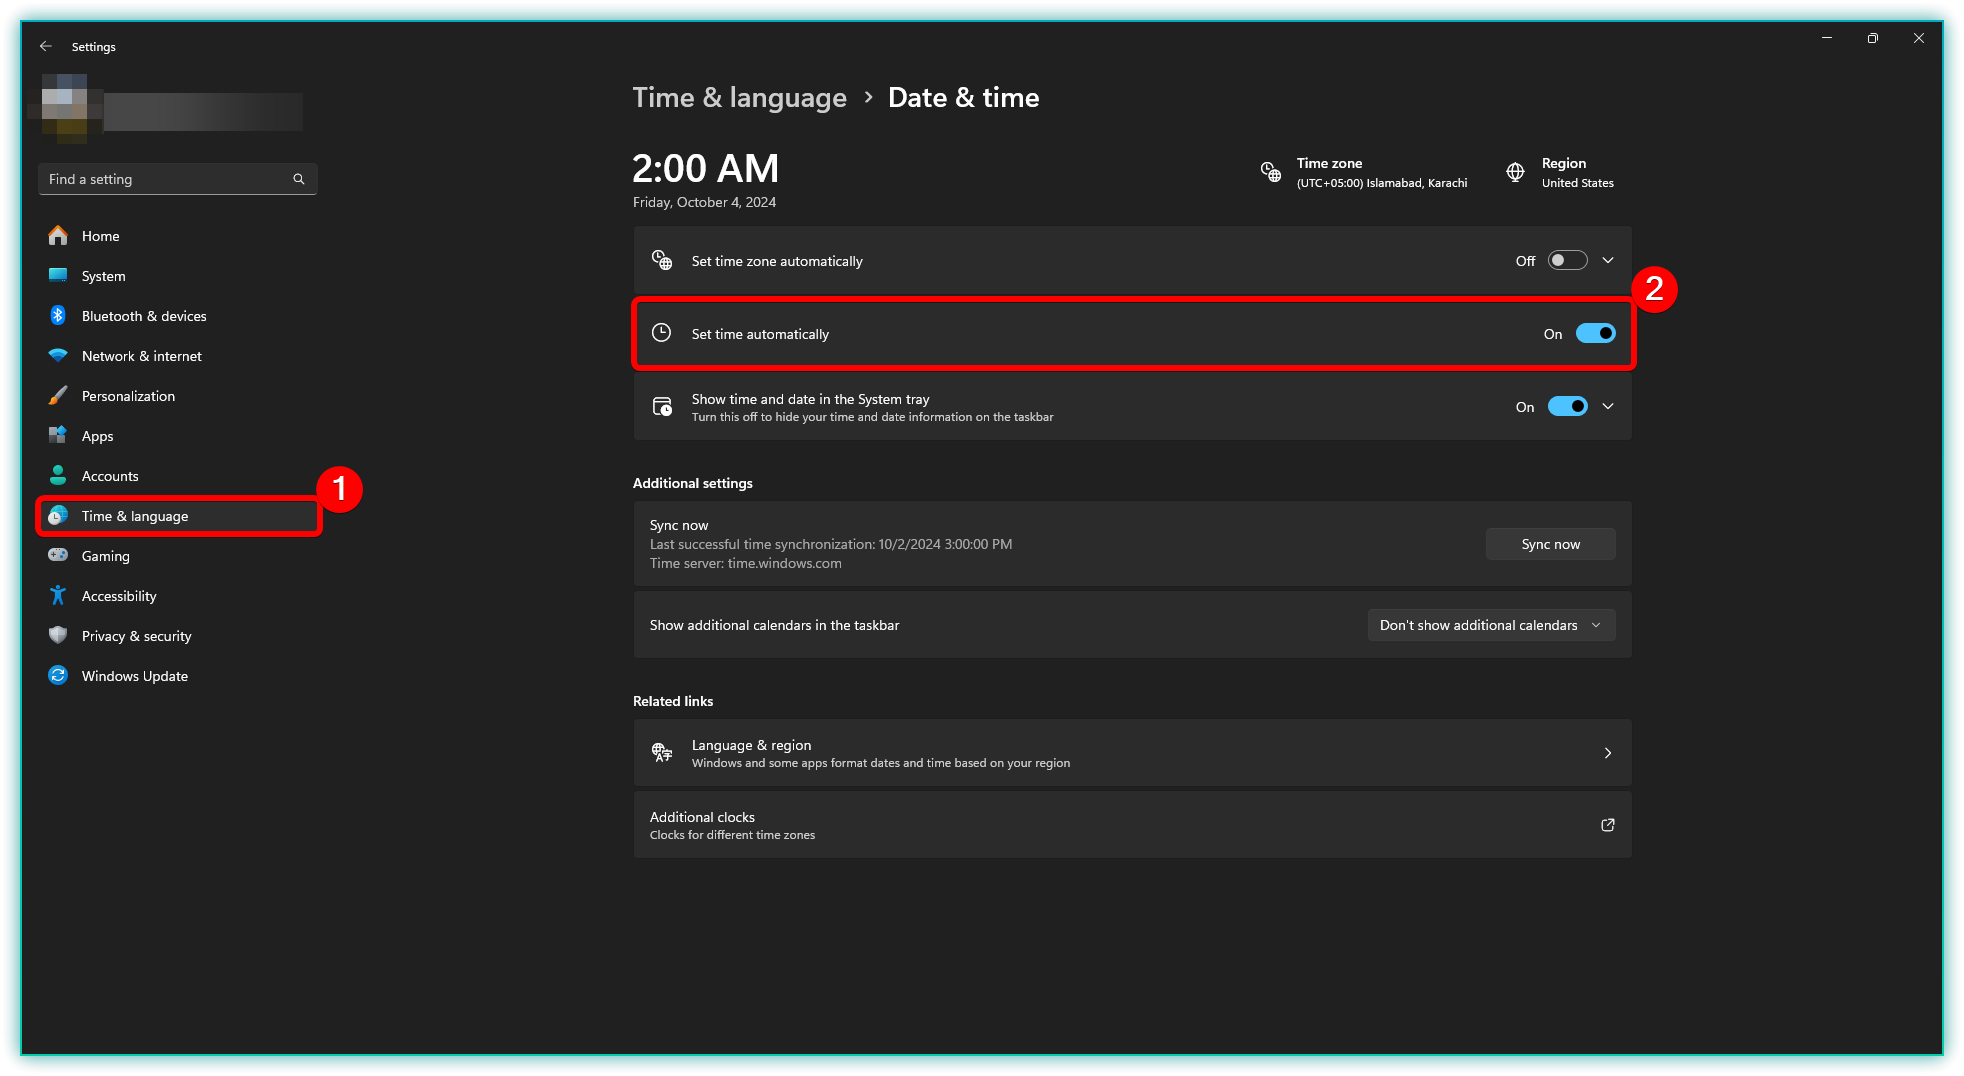Expand the System tray time options chevron
The height and width of the screenshot is (1076, 1964).
(x=1608, y=407)
